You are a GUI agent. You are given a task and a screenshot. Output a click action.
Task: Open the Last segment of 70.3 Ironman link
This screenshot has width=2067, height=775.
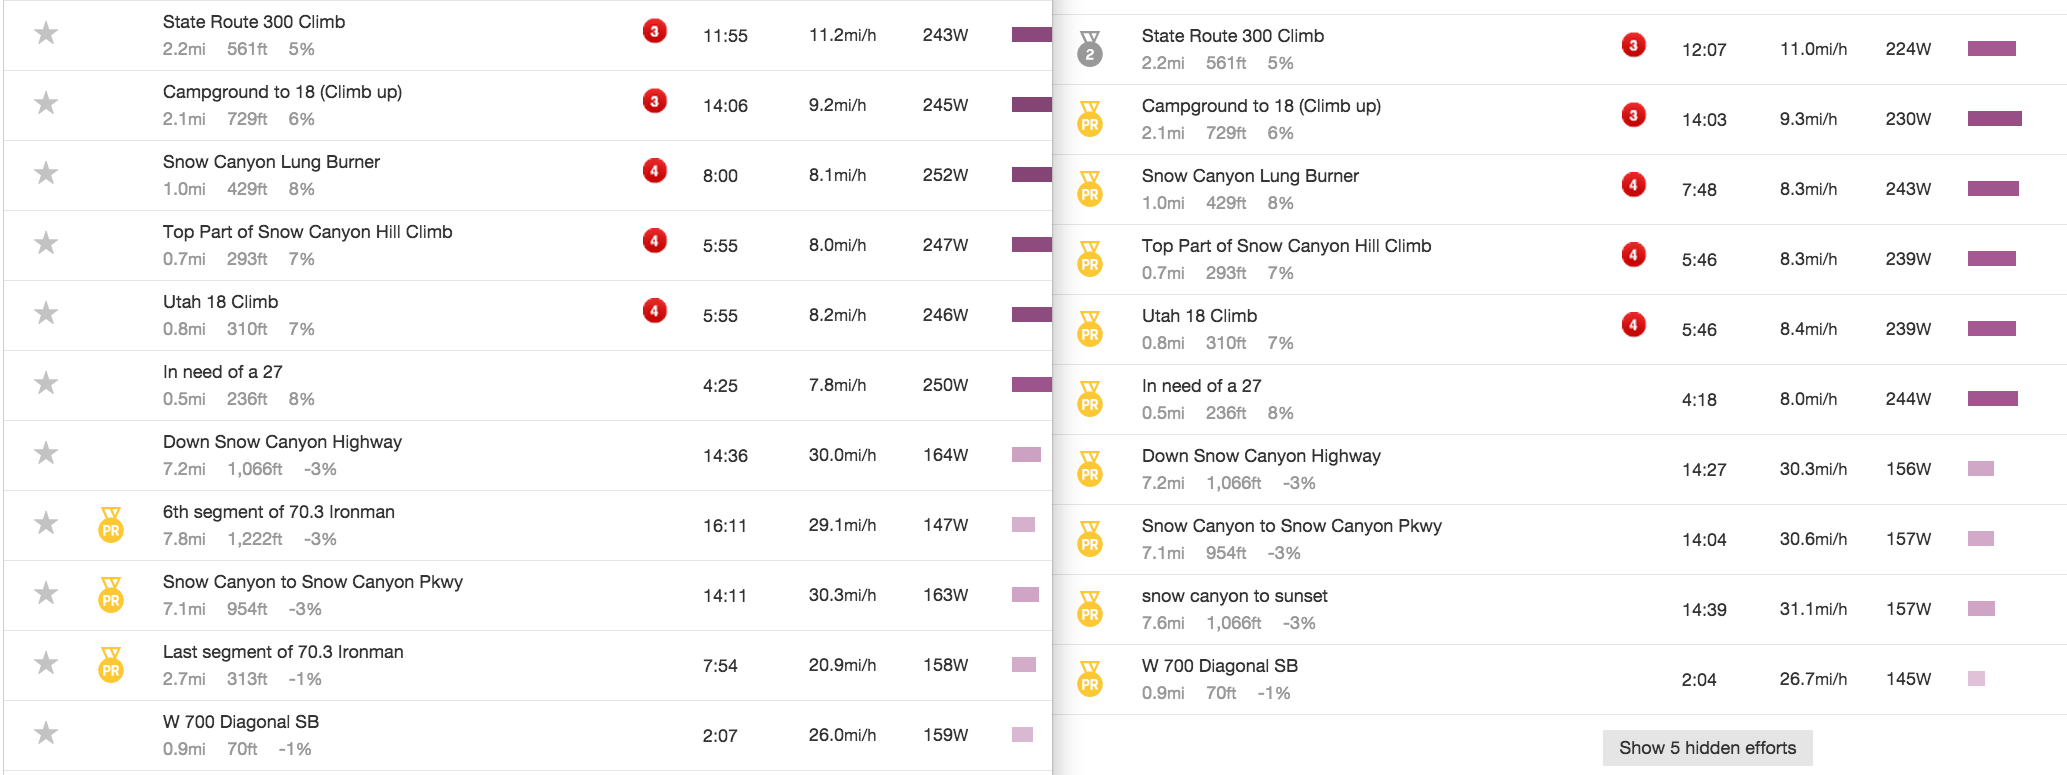(x=283, y=652)
